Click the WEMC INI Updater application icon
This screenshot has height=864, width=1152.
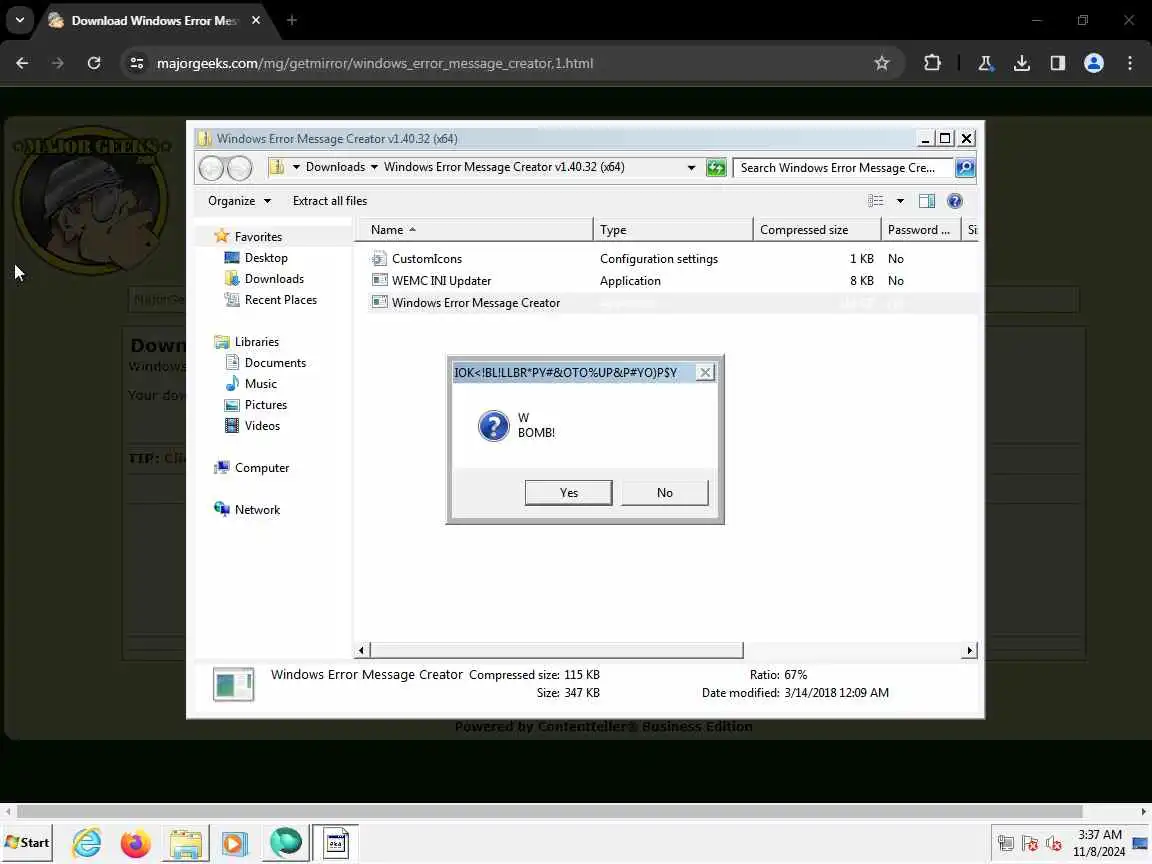(379, 280)
